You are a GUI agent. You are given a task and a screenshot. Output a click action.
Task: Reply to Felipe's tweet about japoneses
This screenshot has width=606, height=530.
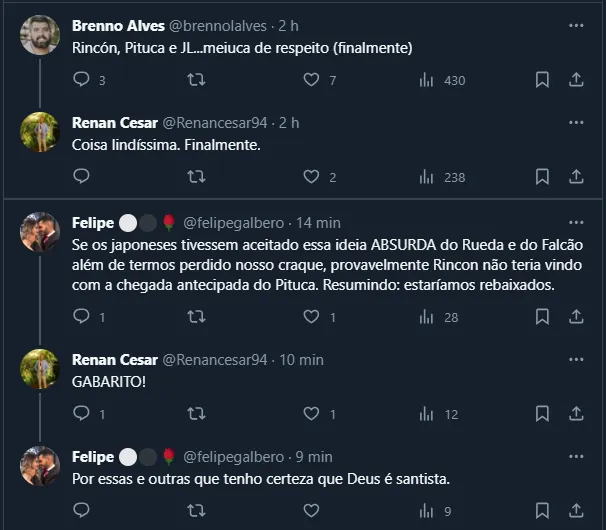point(82,317)
